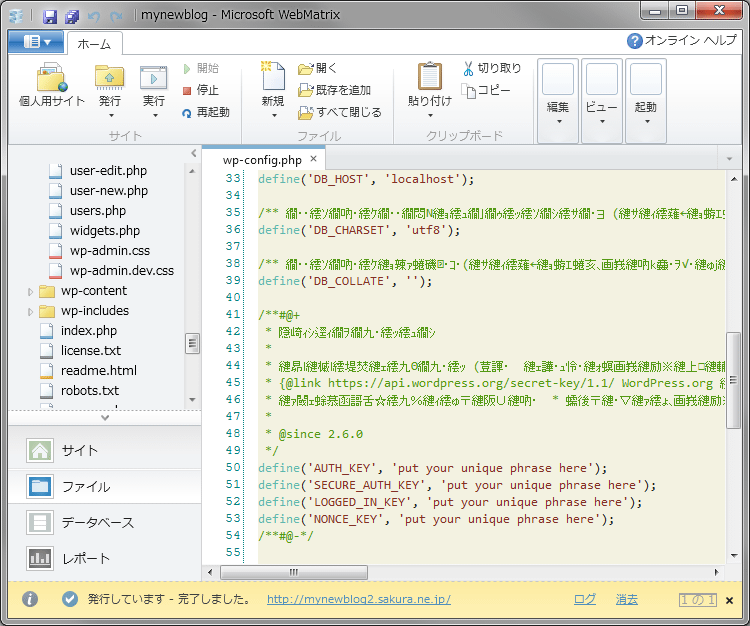Screen dimensions: 750x626
Task: Click file tree scrollbar thumb
Action: coord(192,343)
